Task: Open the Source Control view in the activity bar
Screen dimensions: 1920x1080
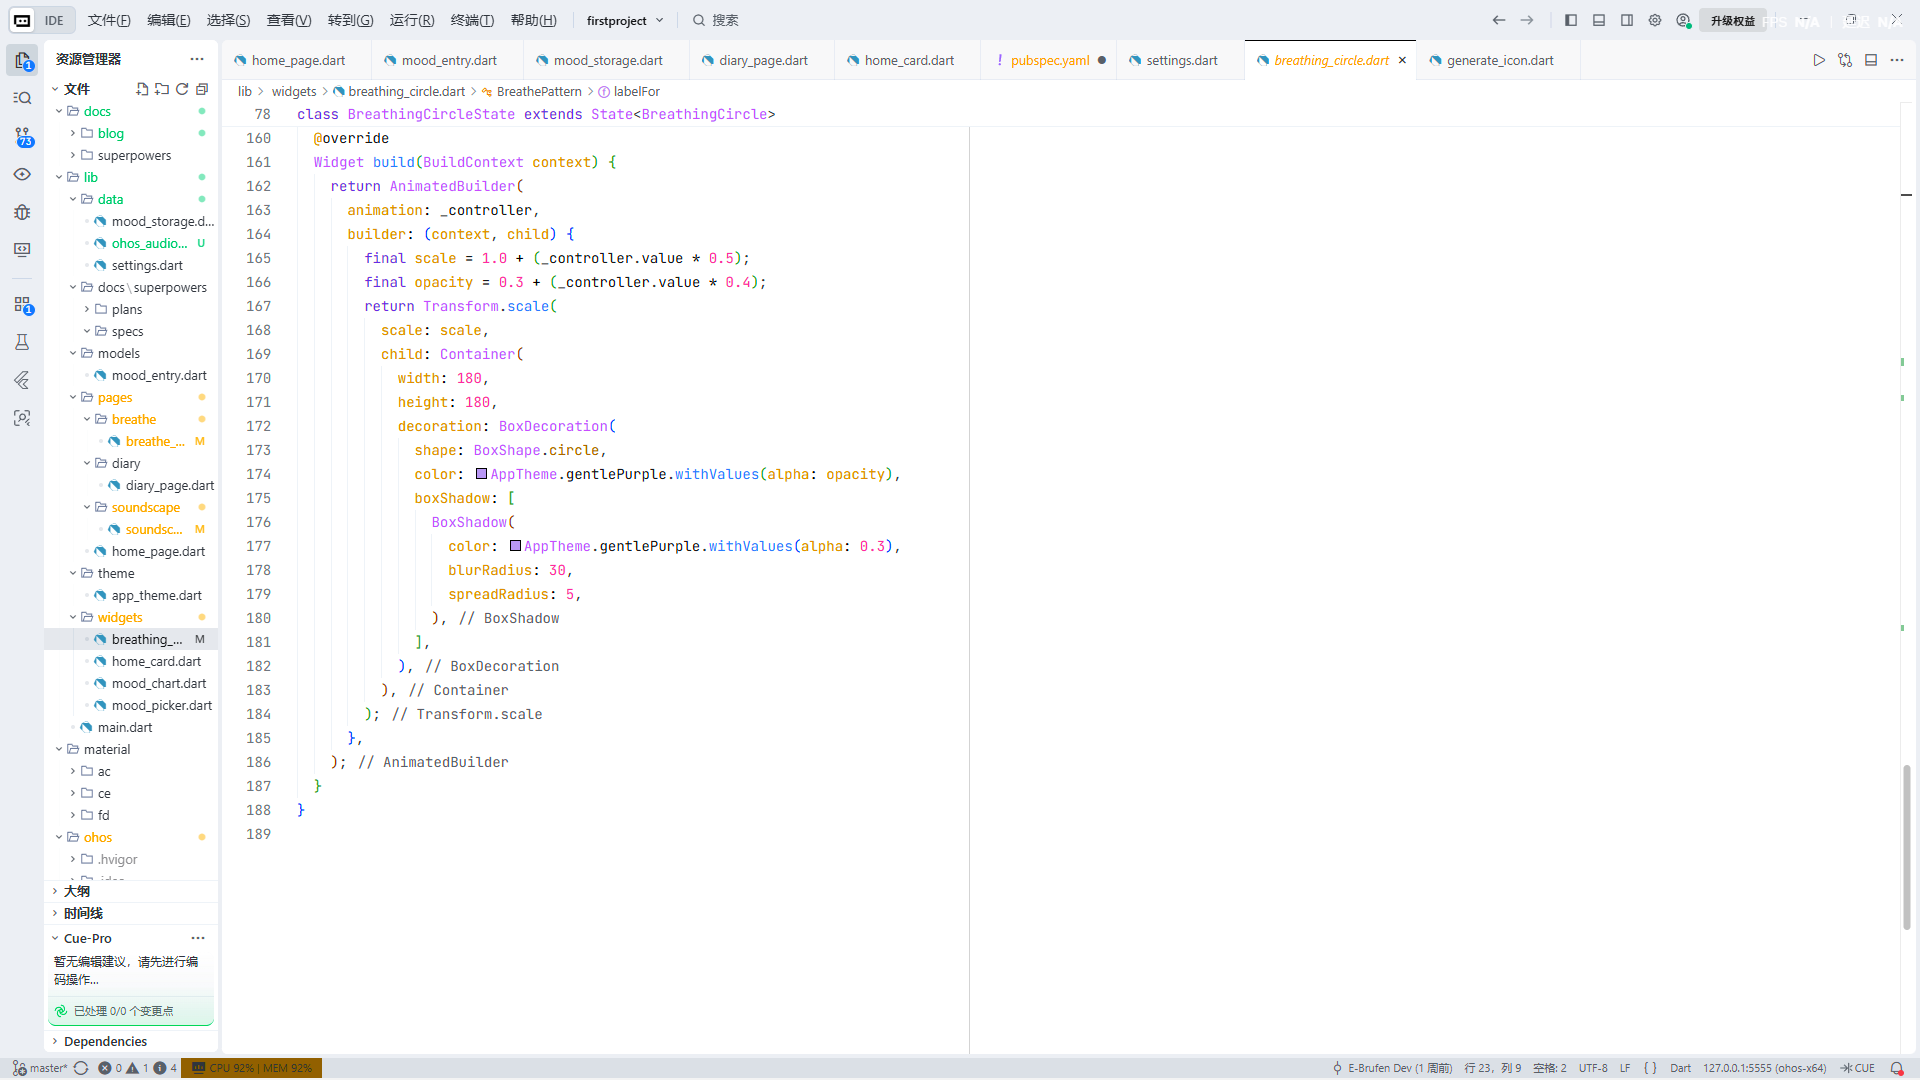Action: 22,137
